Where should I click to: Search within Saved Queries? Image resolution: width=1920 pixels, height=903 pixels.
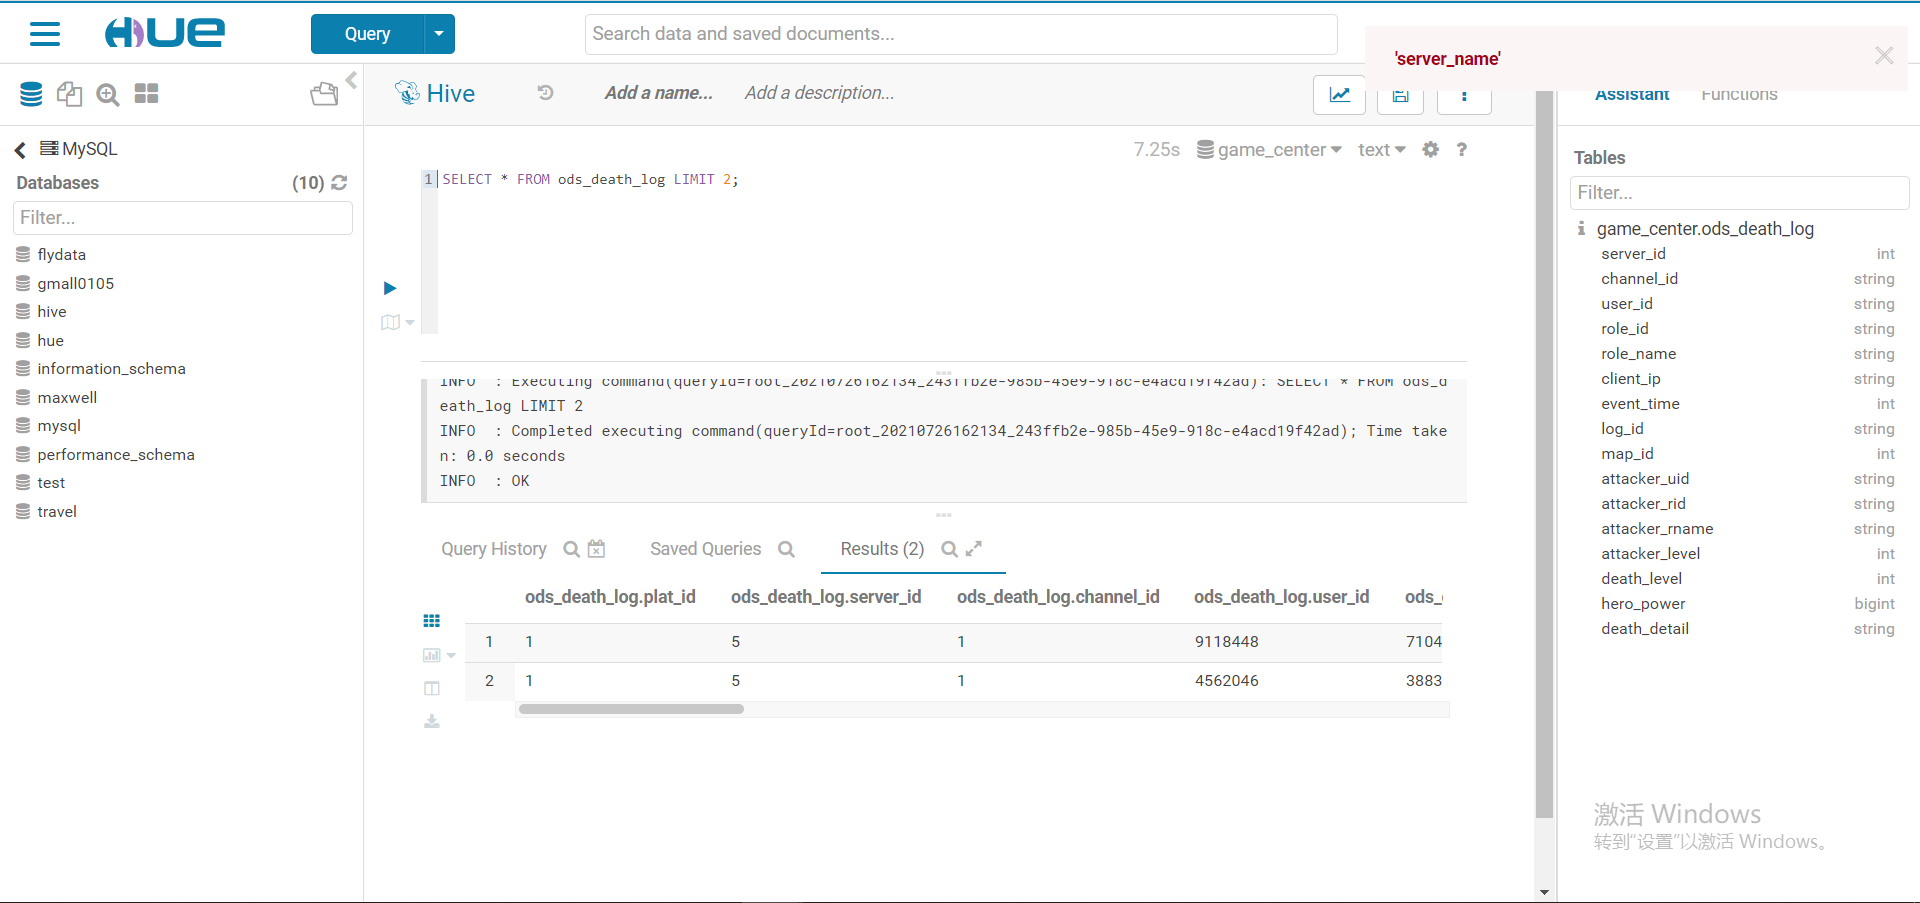(x=786, y=549)
